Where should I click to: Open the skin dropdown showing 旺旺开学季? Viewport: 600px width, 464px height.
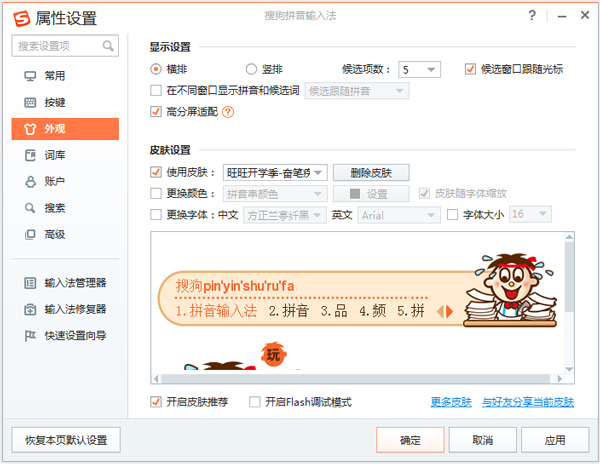coord(275,173)
